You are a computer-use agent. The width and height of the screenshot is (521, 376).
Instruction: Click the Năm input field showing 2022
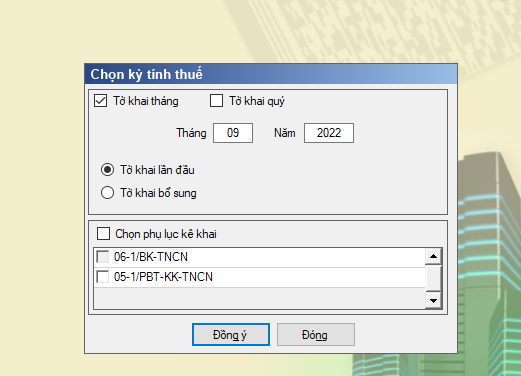pyautogui.click(x=329, y=133)
